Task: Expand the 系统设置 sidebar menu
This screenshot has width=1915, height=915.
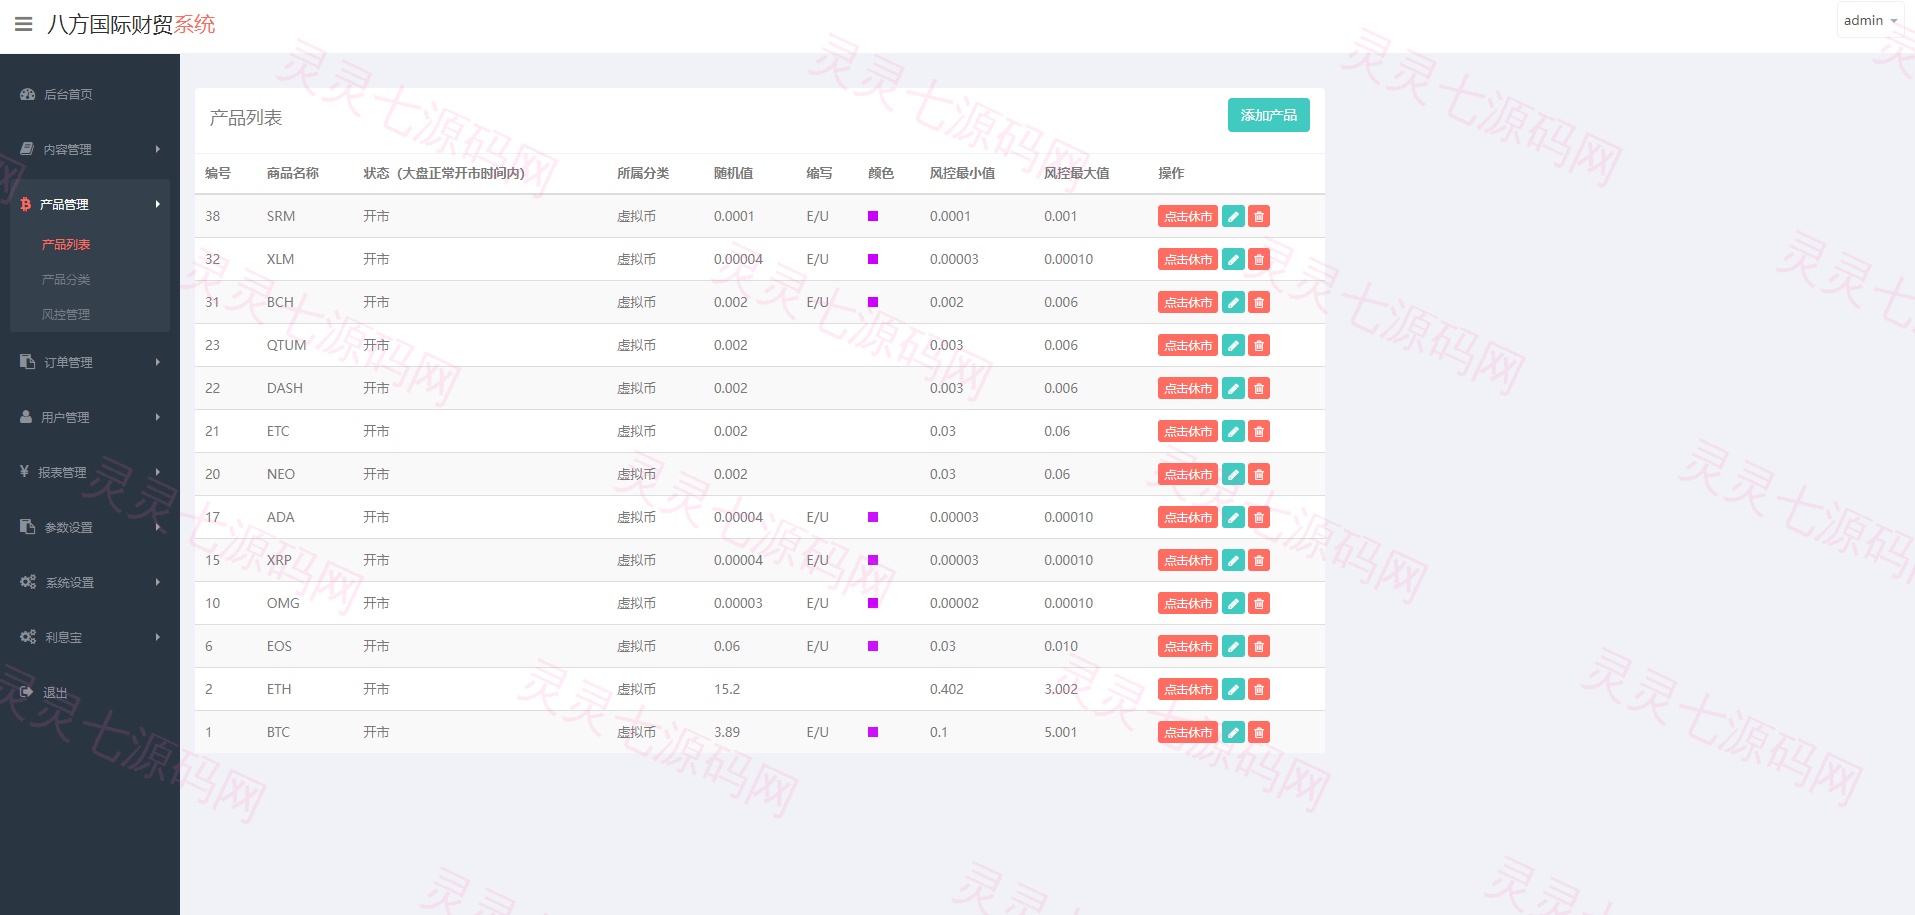Action: (90, 582)
